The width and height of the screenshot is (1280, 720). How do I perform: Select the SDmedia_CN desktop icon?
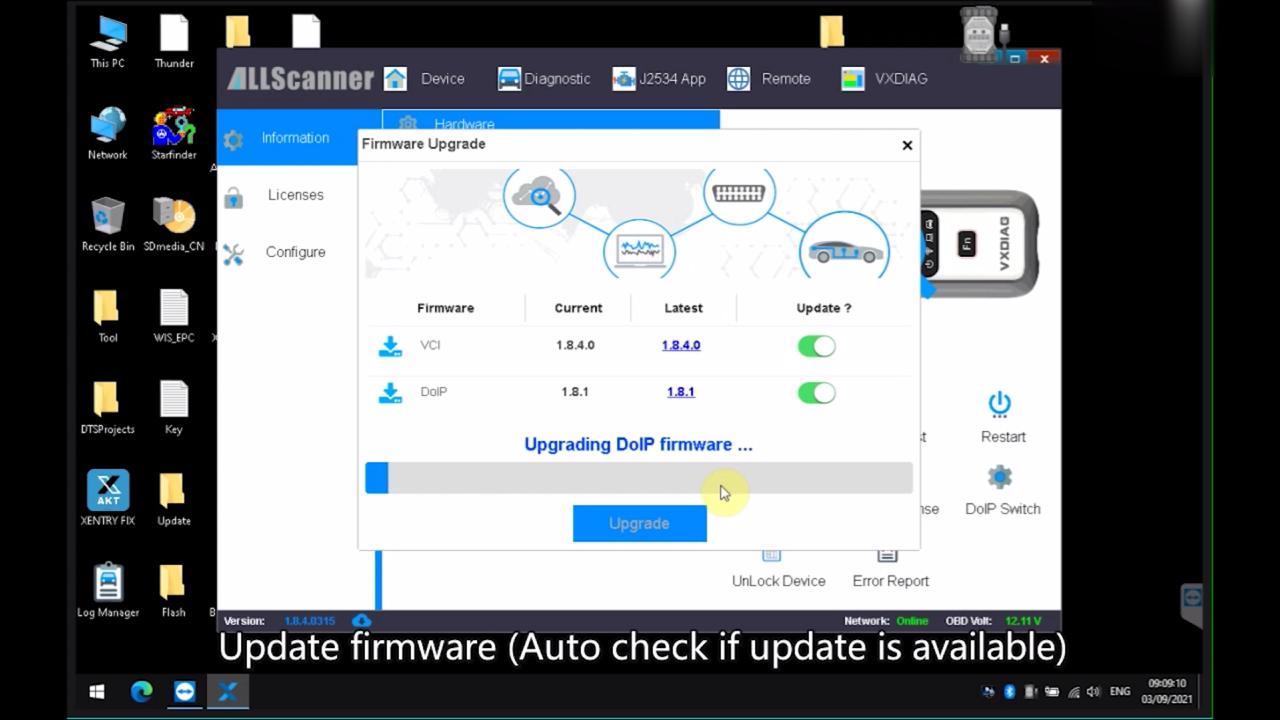(x=174, y=225)
